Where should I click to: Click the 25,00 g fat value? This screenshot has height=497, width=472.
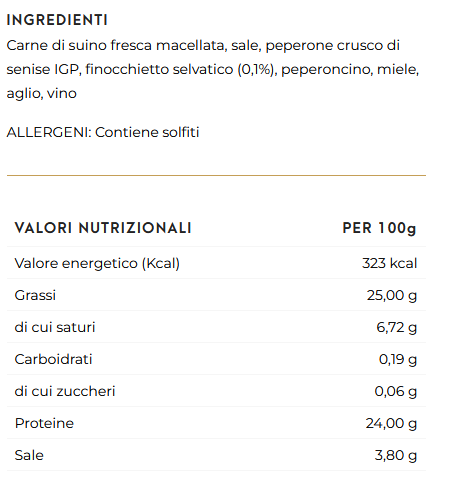[x=392, y=296]
